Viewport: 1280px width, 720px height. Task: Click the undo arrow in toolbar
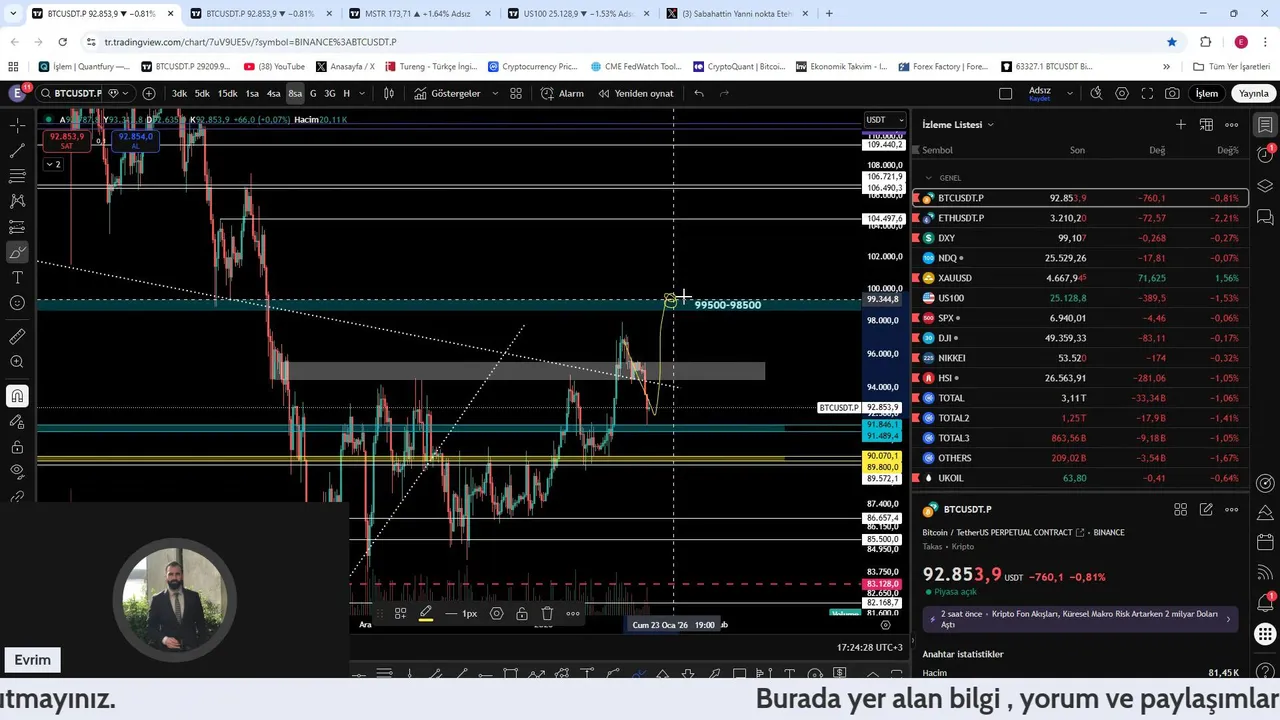(699, 93)
